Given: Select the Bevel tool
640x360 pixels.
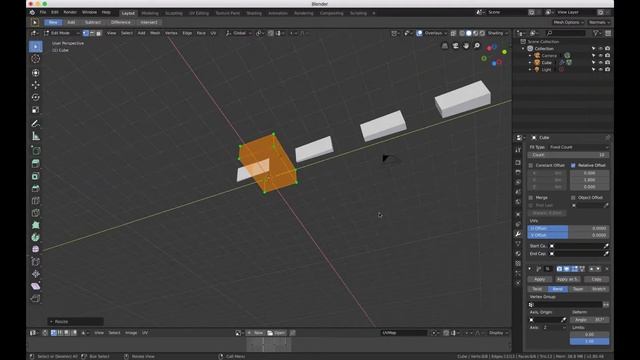Looking at the screenshot, I should point(36,189).
